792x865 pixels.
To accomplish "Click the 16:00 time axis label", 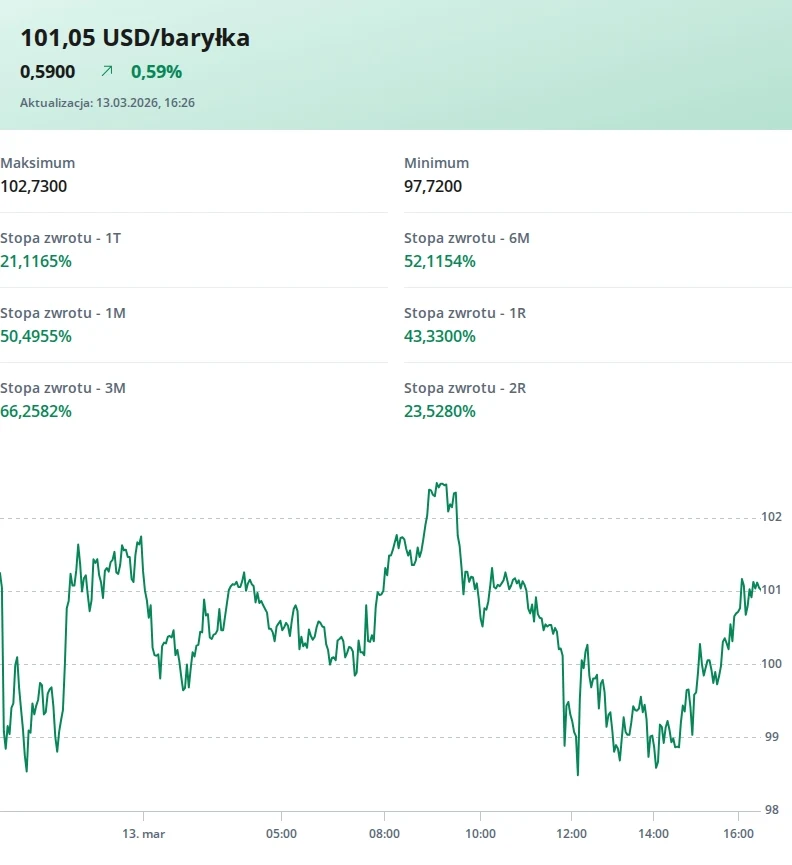I will (738, 833).
